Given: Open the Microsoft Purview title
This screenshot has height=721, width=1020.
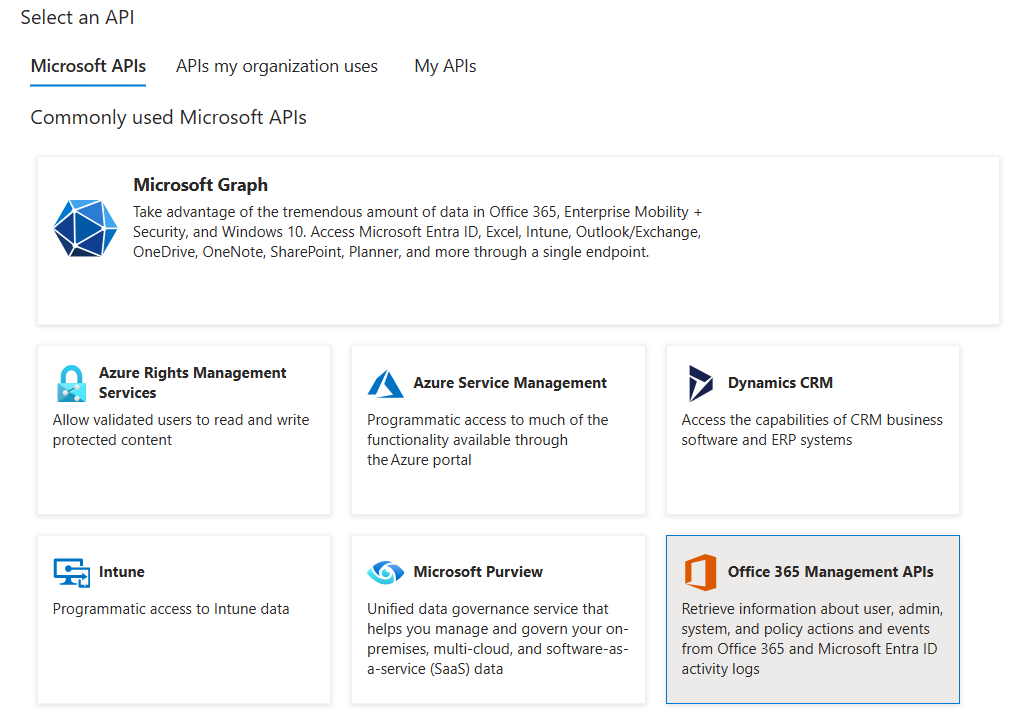Looking at the screenshot, I should click(x=478, y=572).
